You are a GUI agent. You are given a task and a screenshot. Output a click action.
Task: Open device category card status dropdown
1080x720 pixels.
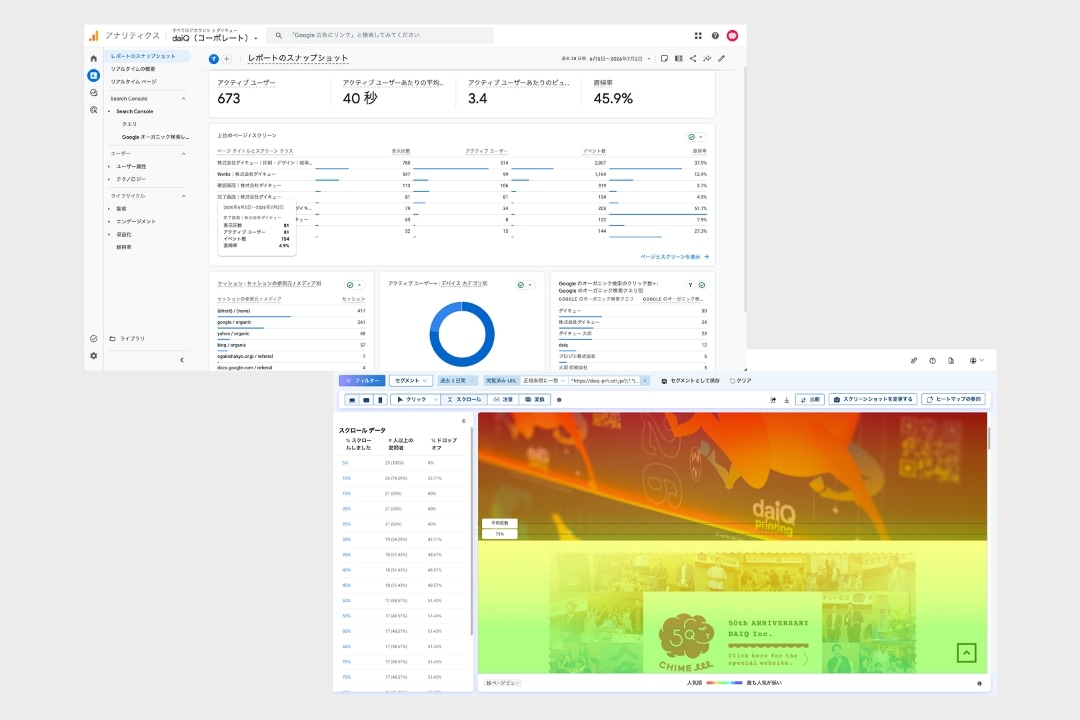pyautogui.click(x=525, y=285)
